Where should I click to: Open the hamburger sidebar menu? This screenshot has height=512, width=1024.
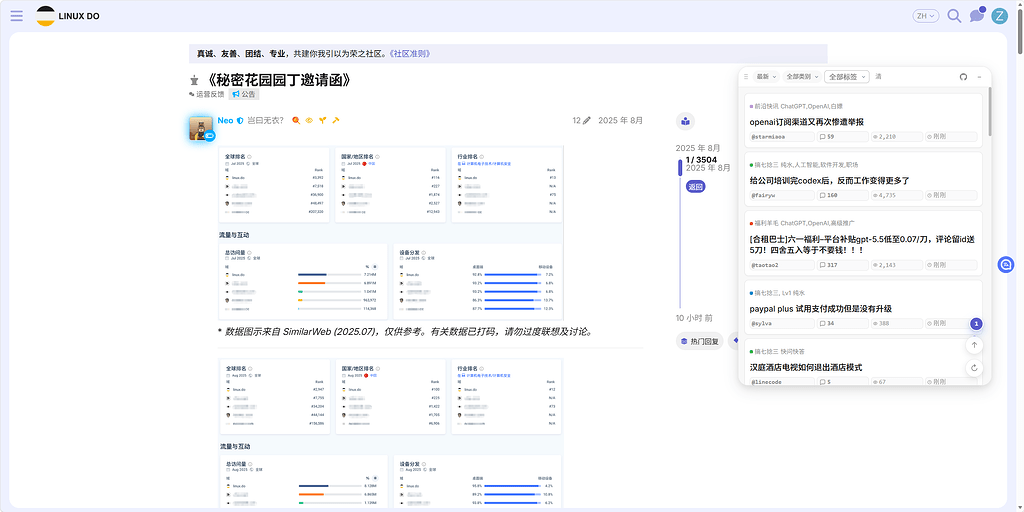click(x=16, y=16)
